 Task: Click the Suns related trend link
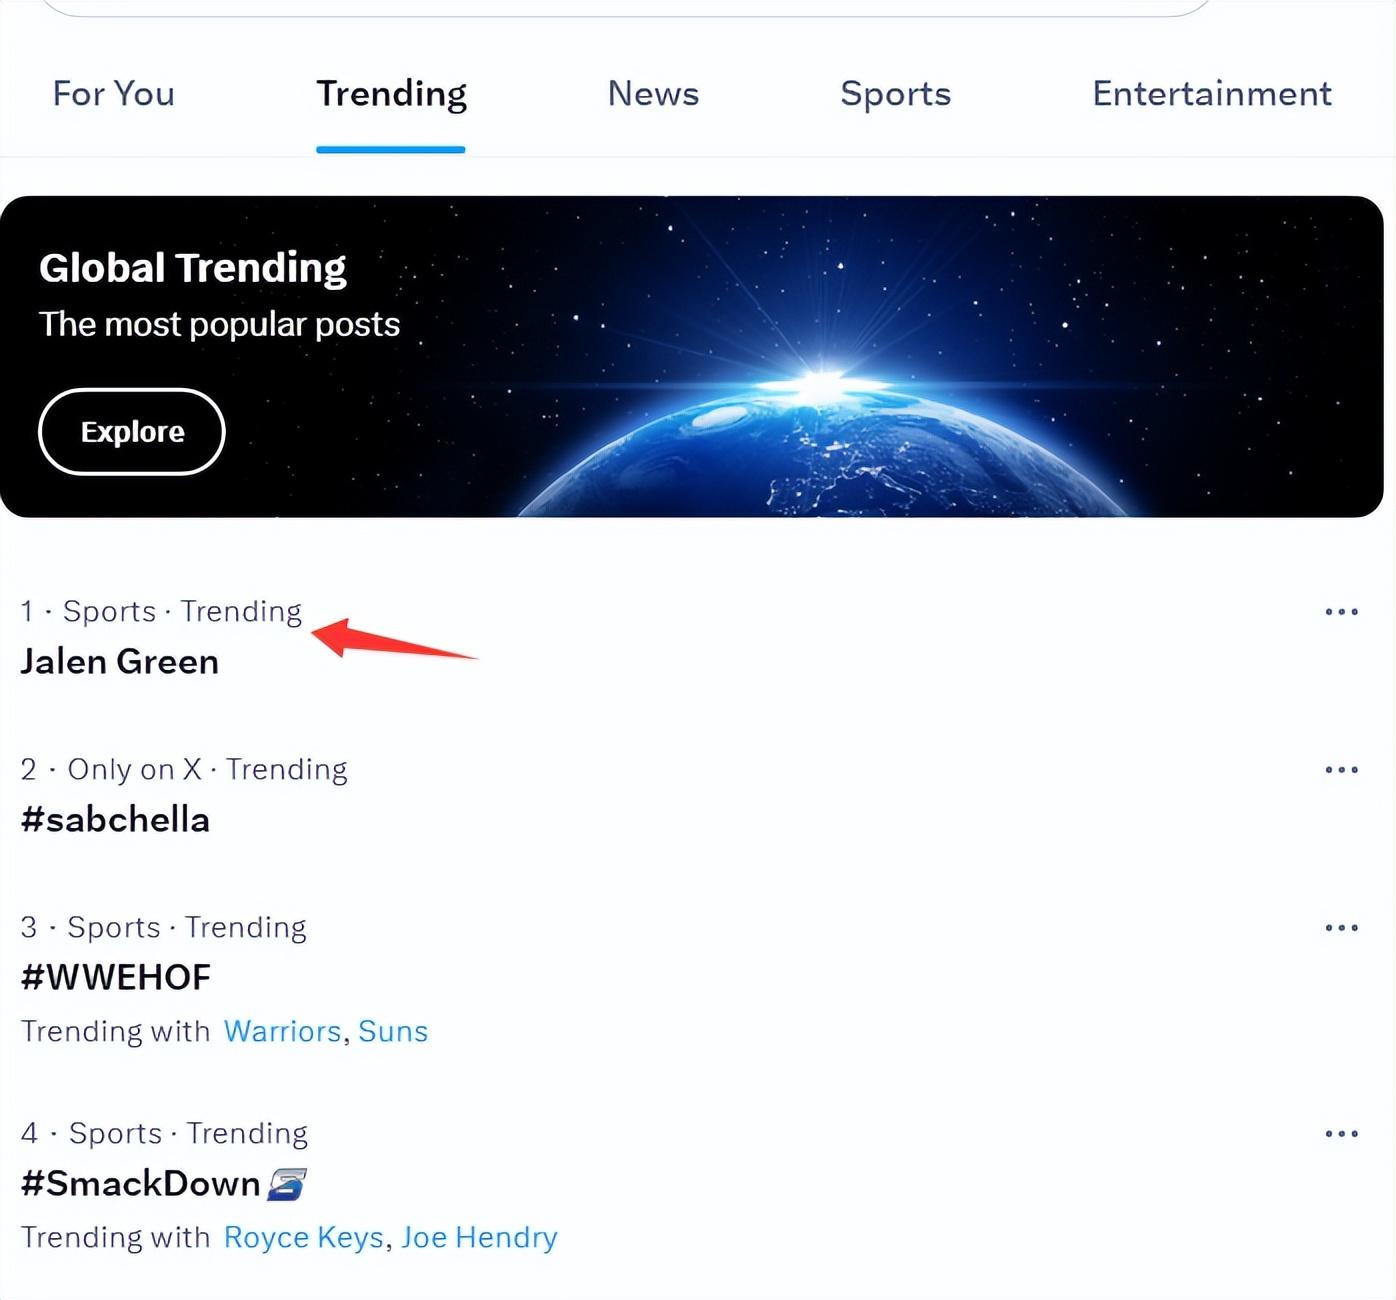click(x=393, y=1031)
